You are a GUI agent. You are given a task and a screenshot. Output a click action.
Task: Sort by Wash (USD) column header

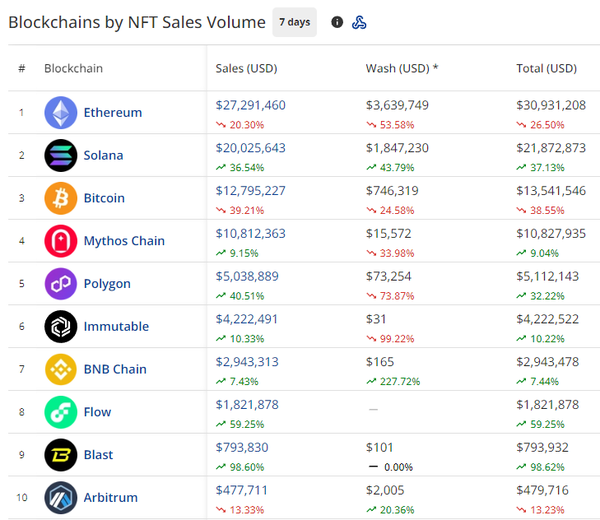[x=401, y=68]
